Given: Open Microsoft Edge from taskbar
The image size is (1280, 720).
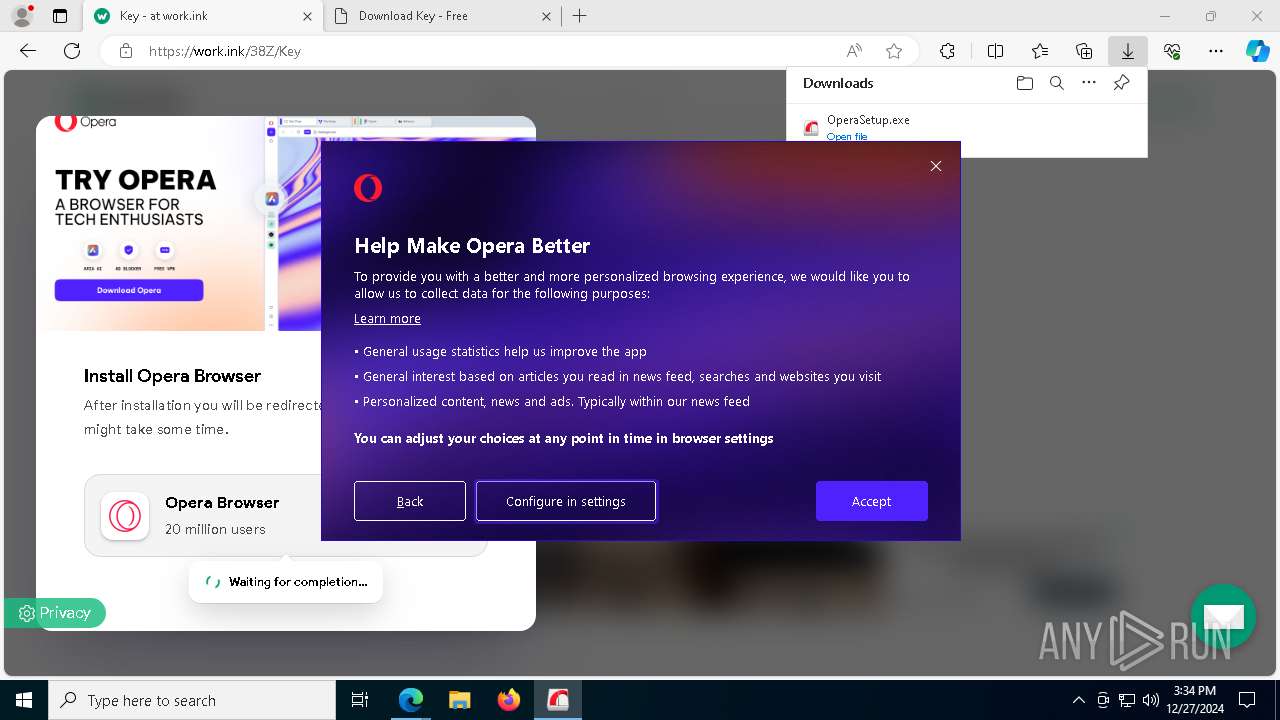Looking at the screenshot, I should pyautogui.click(x=411, y=700).
